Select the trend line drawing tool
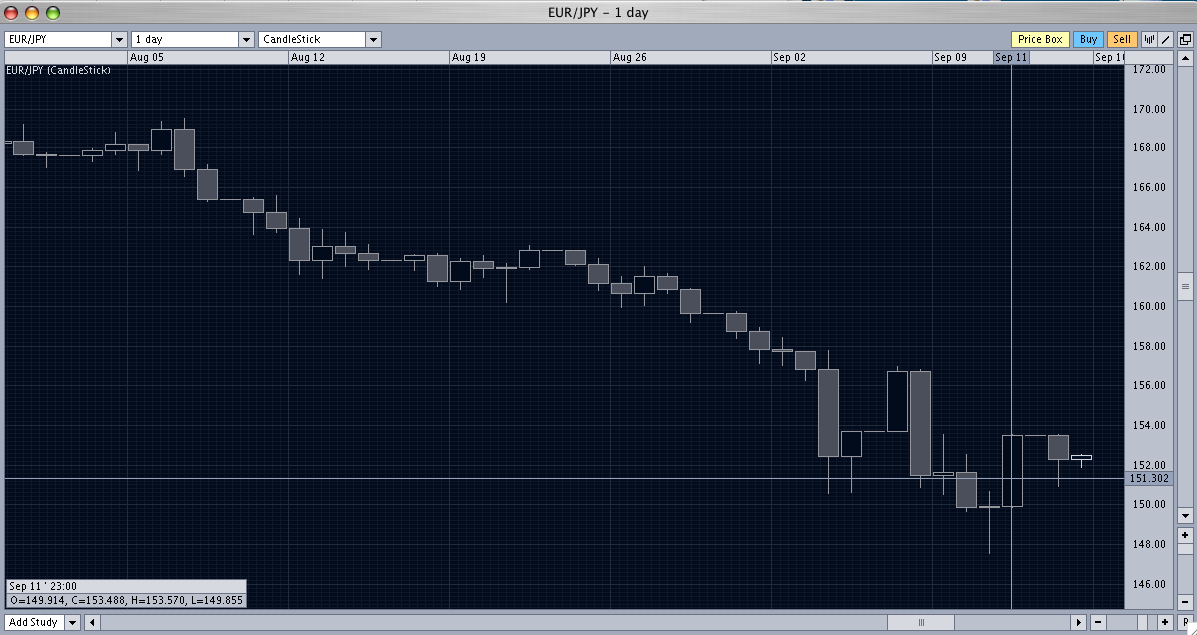This screenshot has height=635, width=1197. coord(1166,39)
